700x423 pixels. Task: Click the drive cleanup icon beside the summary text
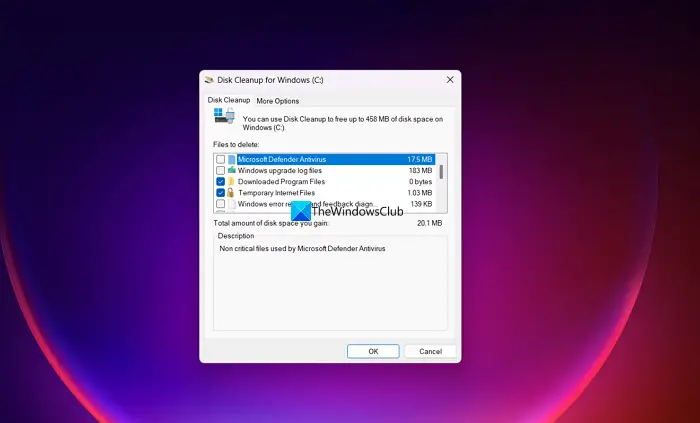[224, 116]
